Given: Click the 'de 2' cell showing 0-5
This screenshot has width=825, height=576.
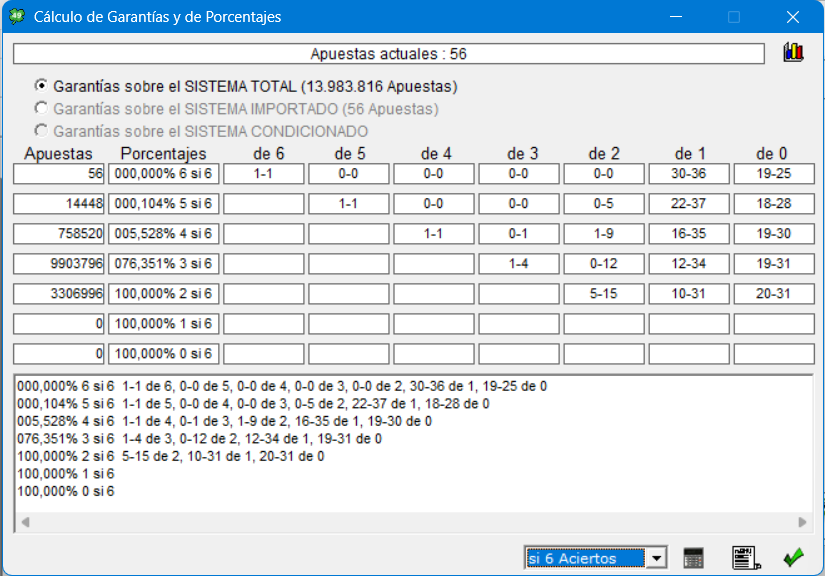Looking at the screenshot, I should coord(603,204).
